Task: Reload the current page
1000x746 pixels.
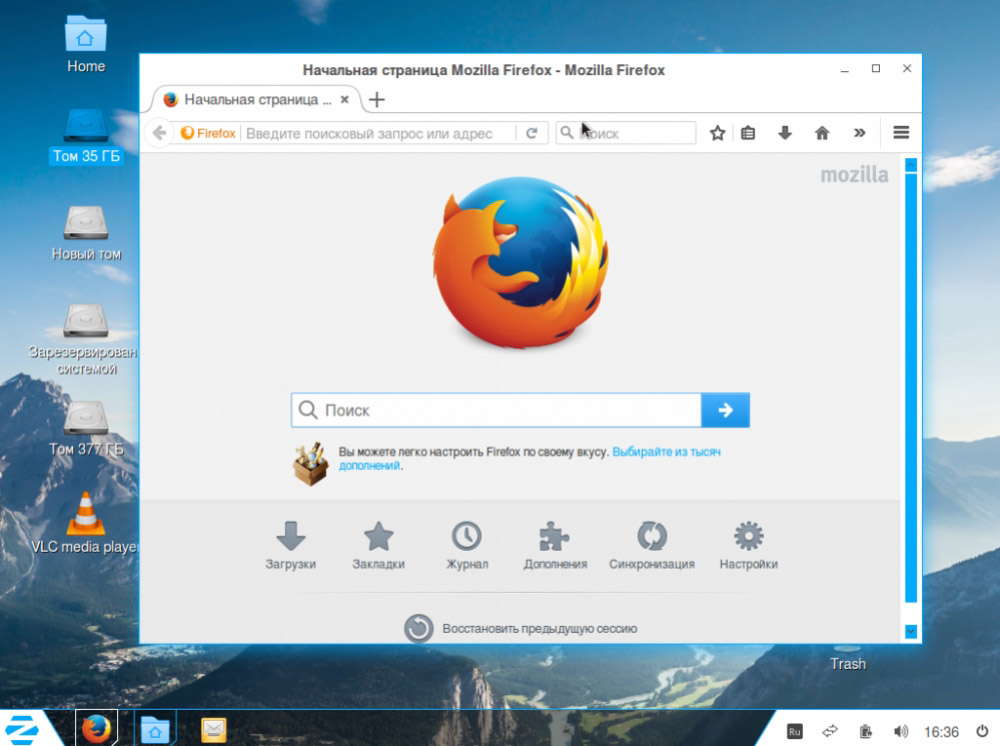Action: tap(531, 133)
